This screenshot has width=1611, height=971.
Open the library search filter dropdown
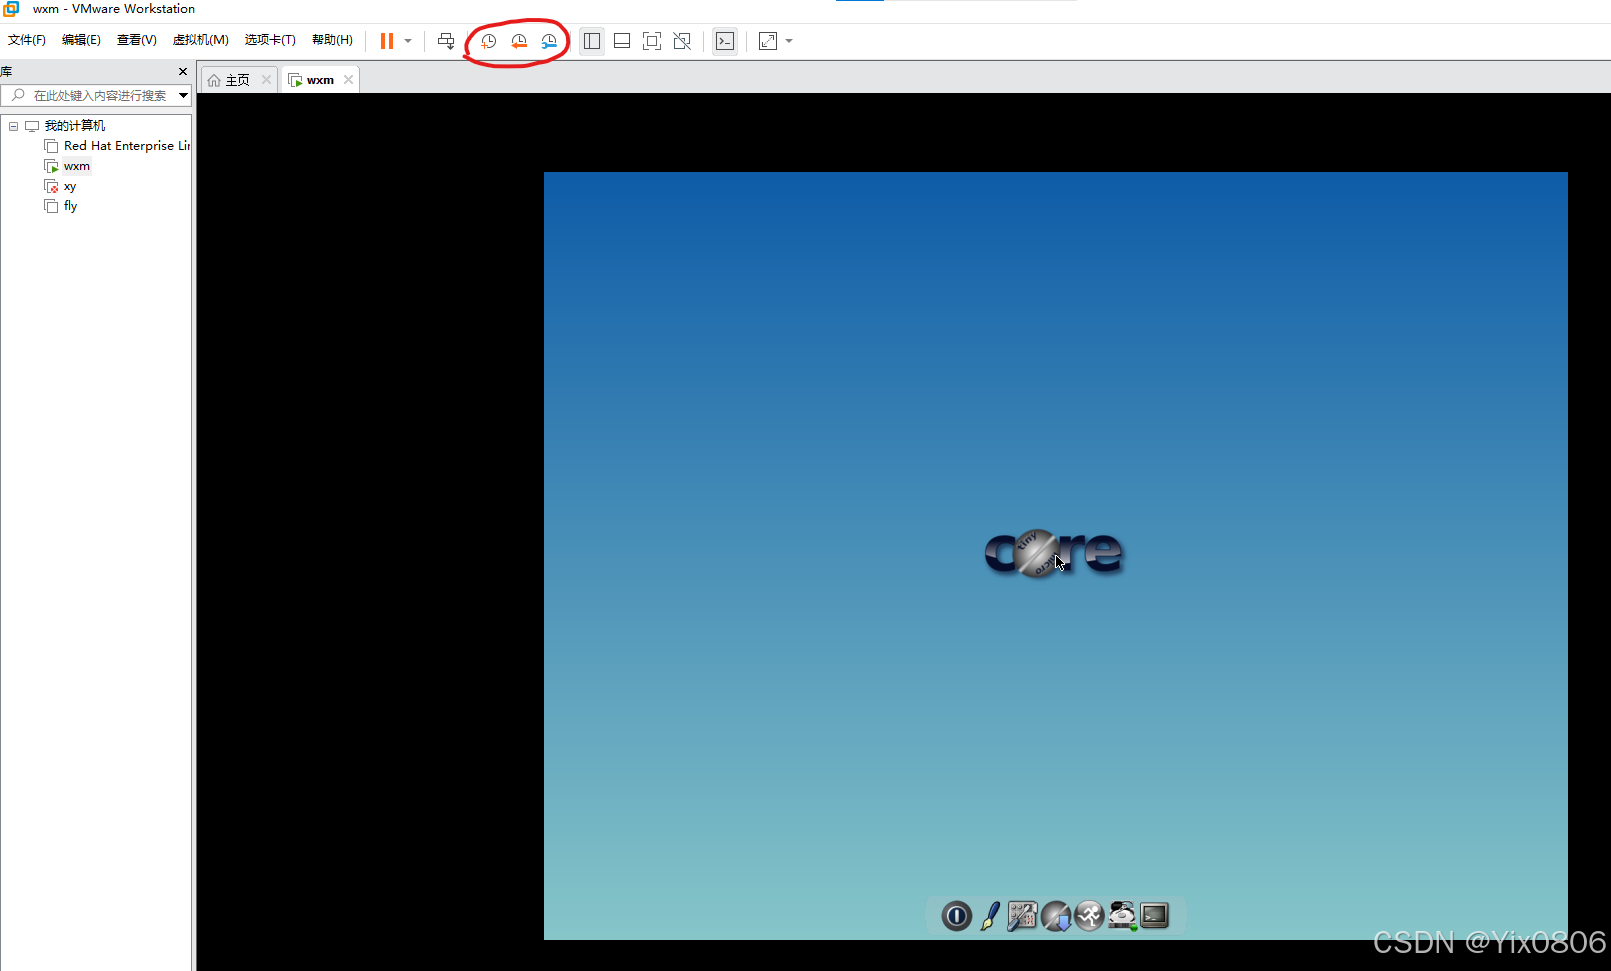pyautogui.click(x=184, y=96)
